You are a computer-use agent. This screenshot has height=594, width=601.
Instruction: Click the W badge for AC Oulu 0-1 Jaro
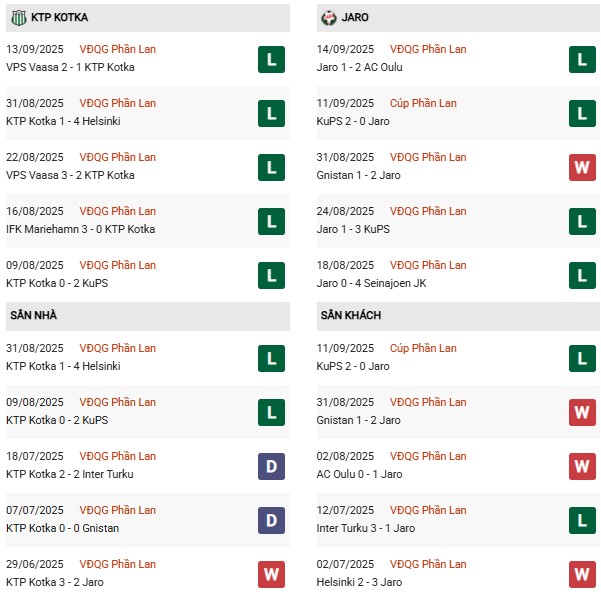[x=582, y=466]
